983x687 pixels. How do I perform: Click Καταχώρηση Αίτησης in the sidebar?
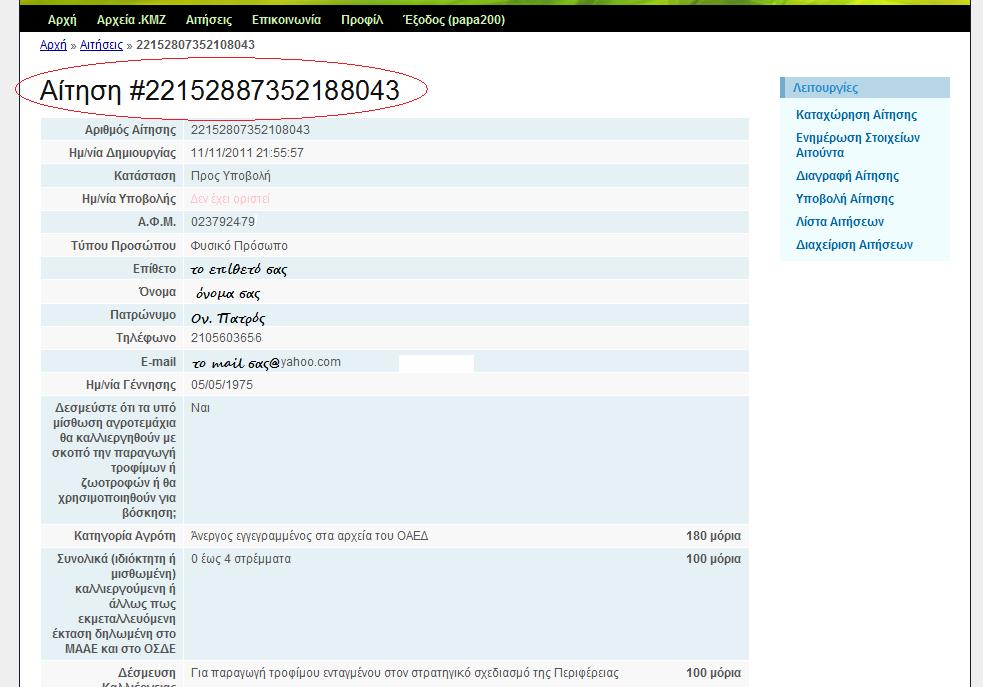(x=856, y=115)
